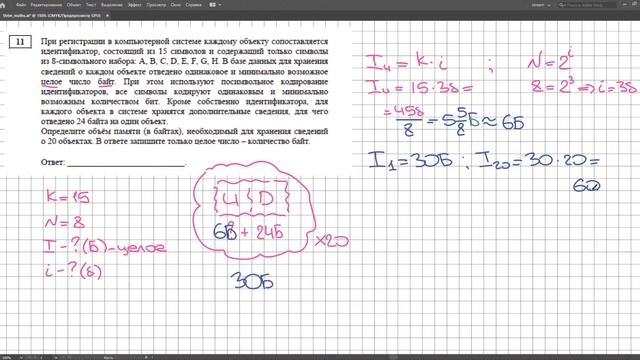The width and height of the screenshot is (640, 360).
Task: Click the Adobe Stock search field
Action: pos(587,5)
